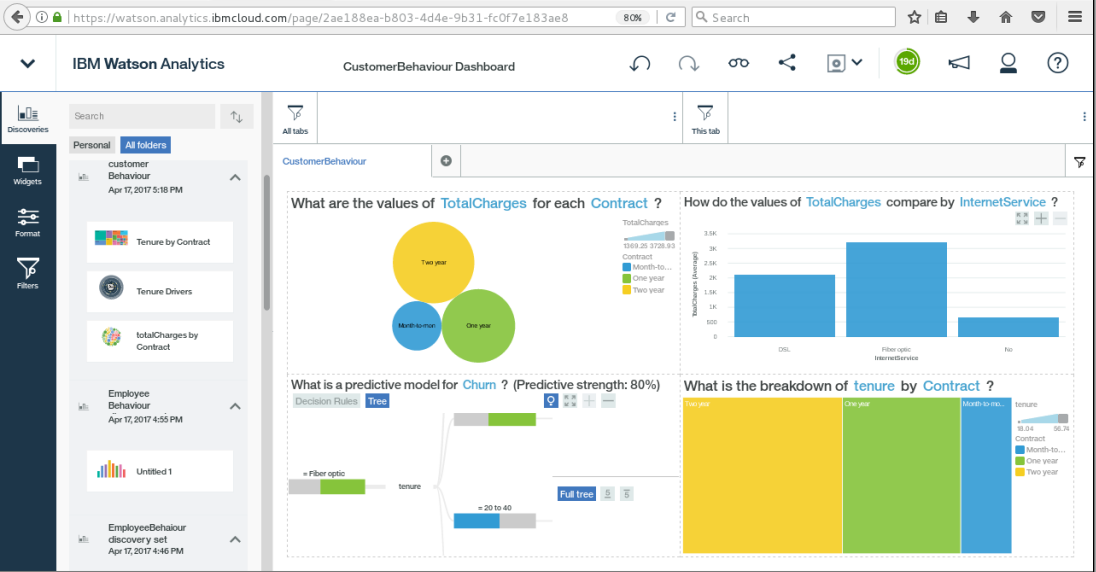Viewport: 1096px width, 572px height.
Task: Maximize the InternetService bar chart
Action: coord(1022,219)
